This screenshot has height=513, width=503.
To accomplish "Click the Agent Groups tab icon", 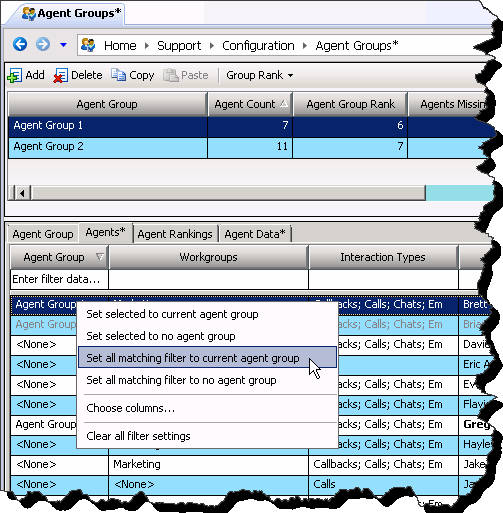I will (29, 14).
